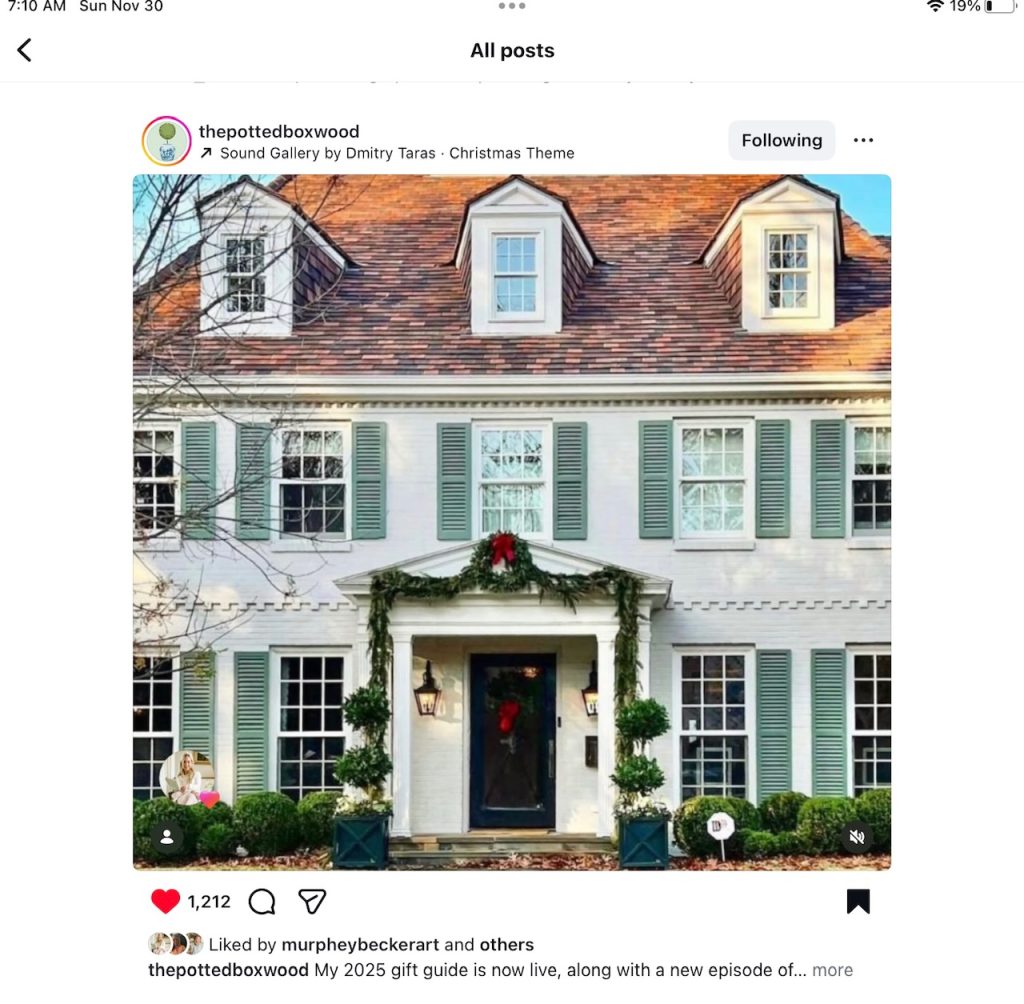Open post options three-dot menu
Screen dimensions: 1024x1004
[x=863, y=140]
